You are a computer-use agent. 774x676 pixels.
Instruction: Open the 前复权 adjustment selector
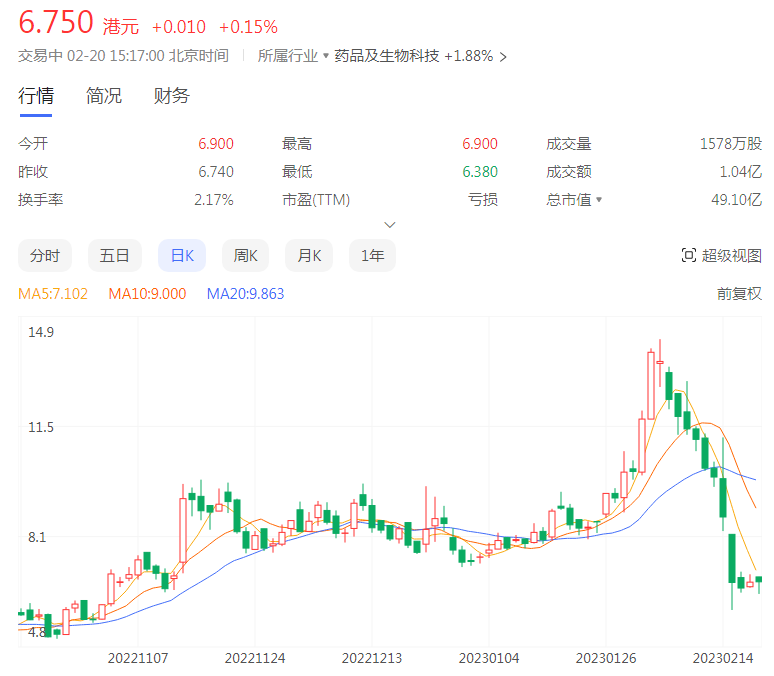click(739, 294)
